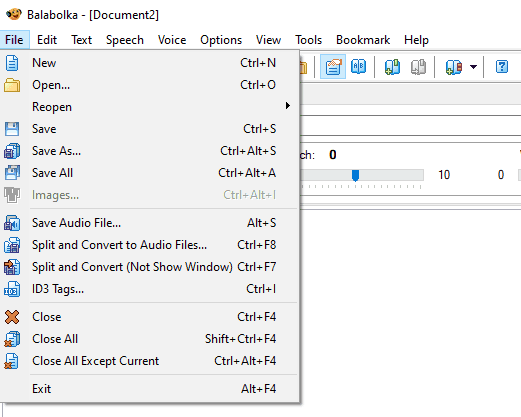Image resolution: width=521 pixels, height=417 pixels.
Task: Open the bookmark dropdown arrow in toolbar
Action: pyautogui.click(x=473, y=67)
